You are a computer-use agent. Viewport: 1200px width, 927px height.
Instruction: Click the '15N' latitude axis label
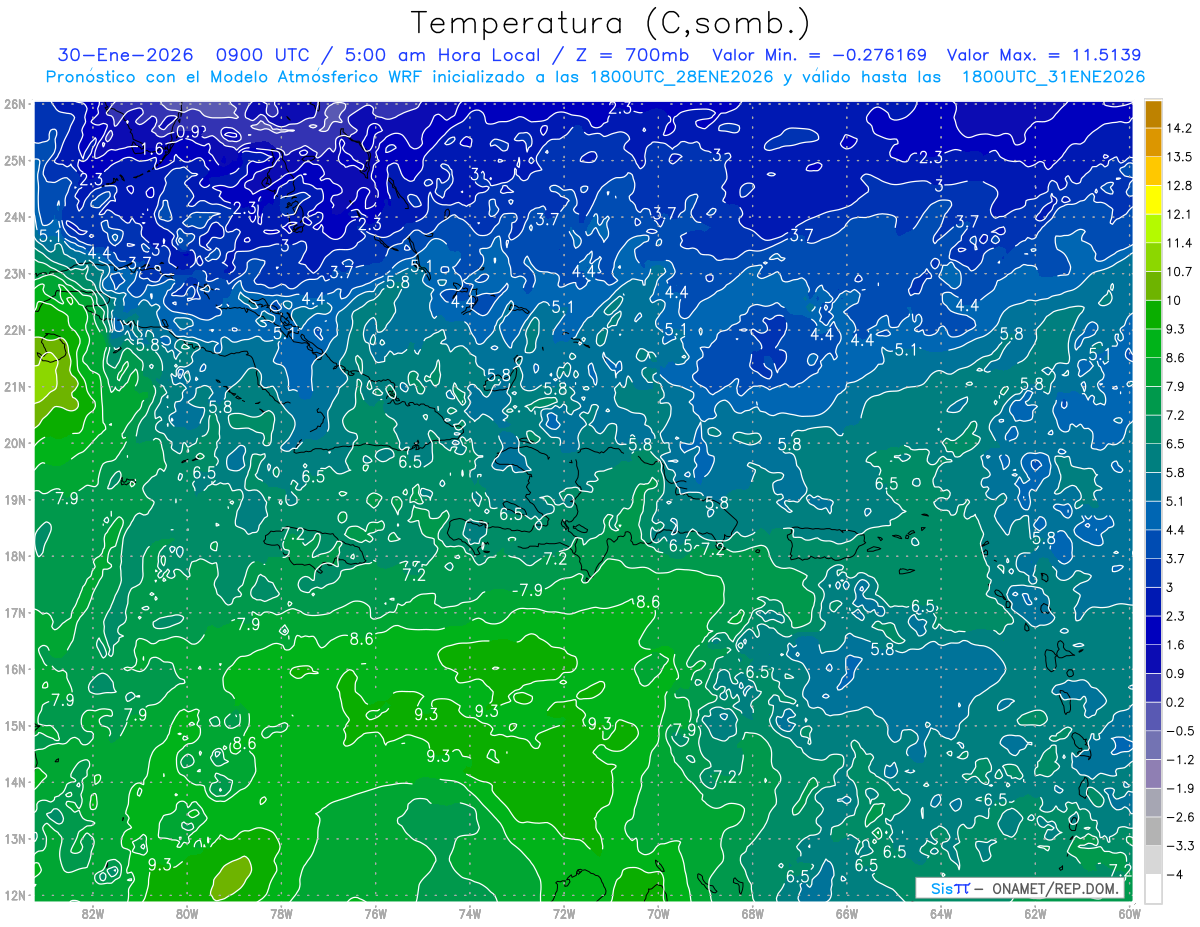click(14, 725)
